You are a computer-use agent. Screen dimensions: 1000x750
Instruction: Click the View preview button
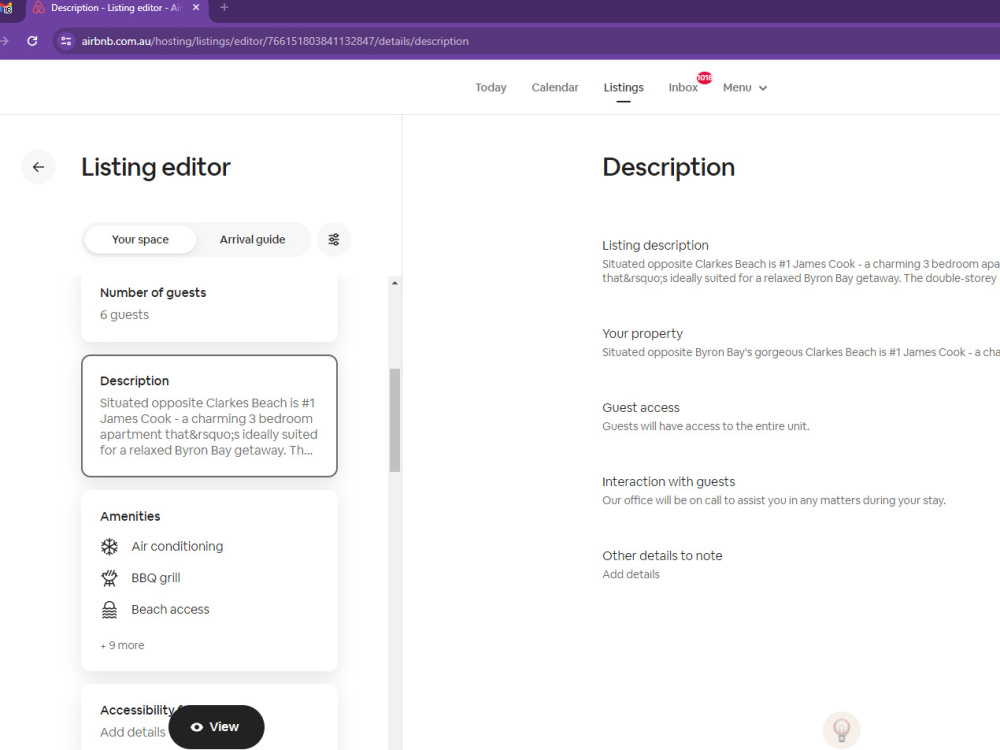point(216,727)
